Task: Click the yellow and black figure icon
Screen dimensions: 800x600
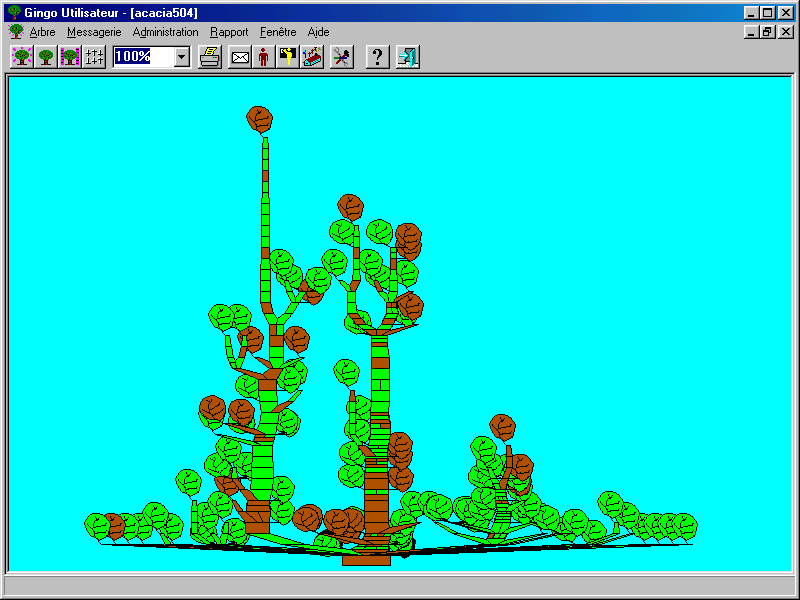Action: point(288,57)
